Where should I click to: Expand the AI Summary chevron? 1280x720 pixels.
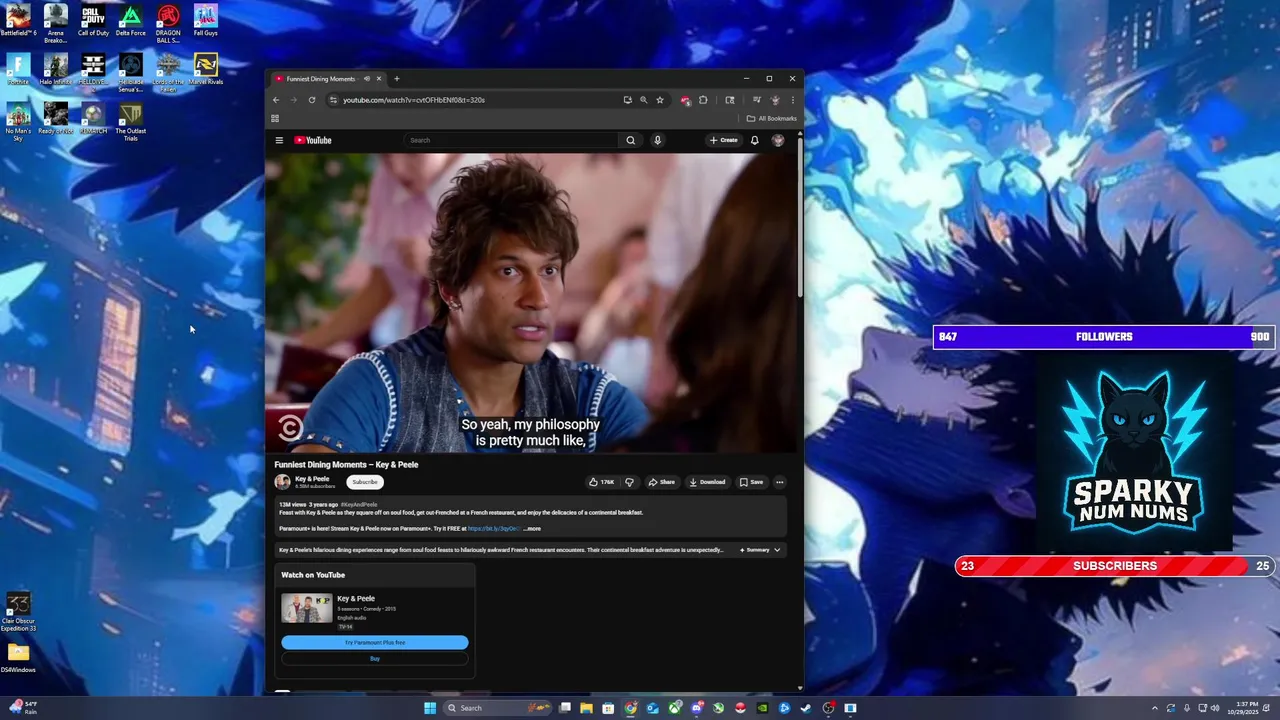point(777,550)
